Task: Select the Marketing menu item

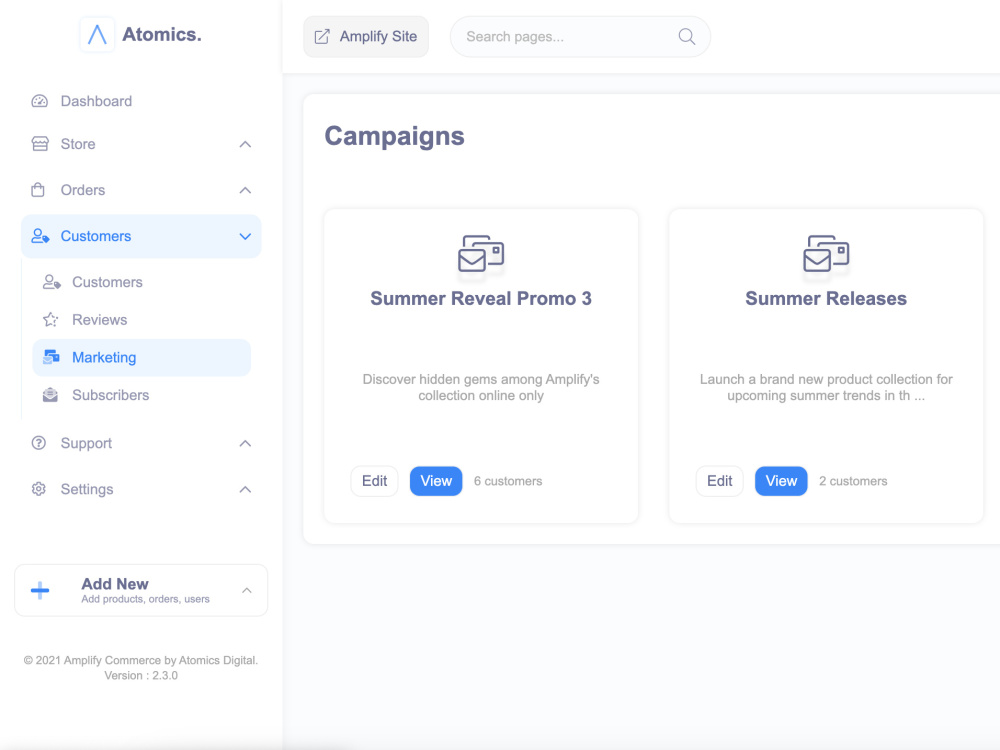Action: click(x=141, y=357)
